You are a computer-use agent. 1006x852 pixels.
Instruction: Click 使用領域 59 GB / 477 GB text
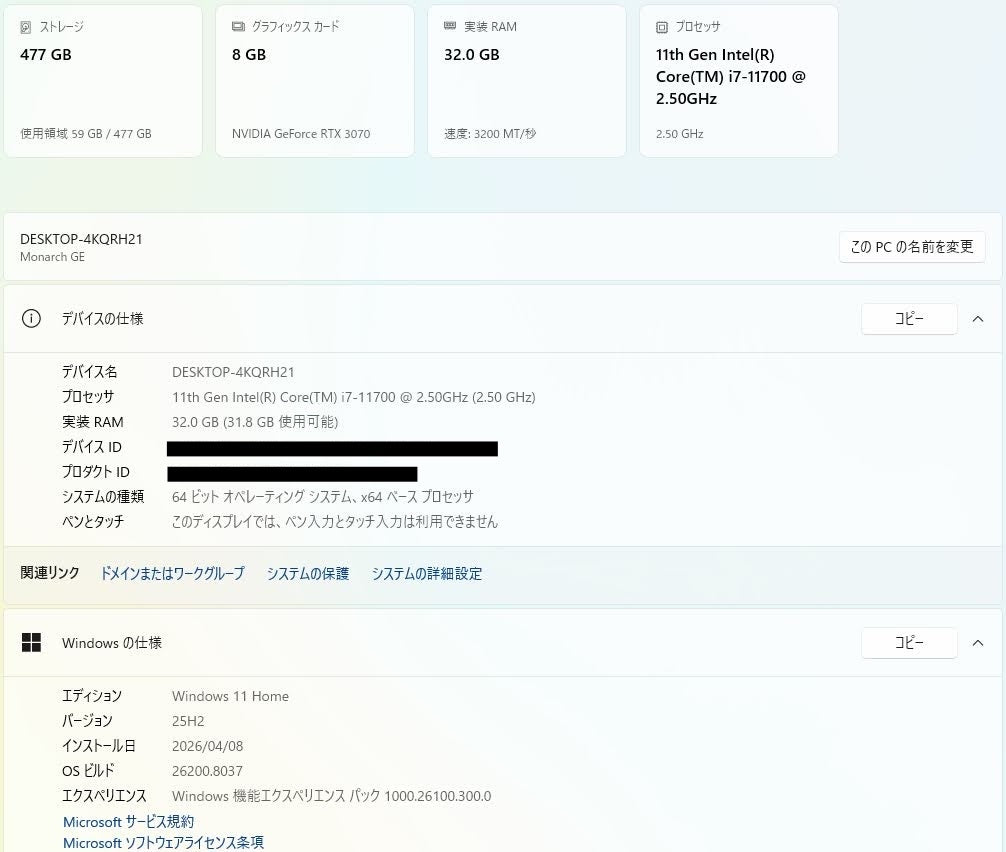click(x=86, y=133)
